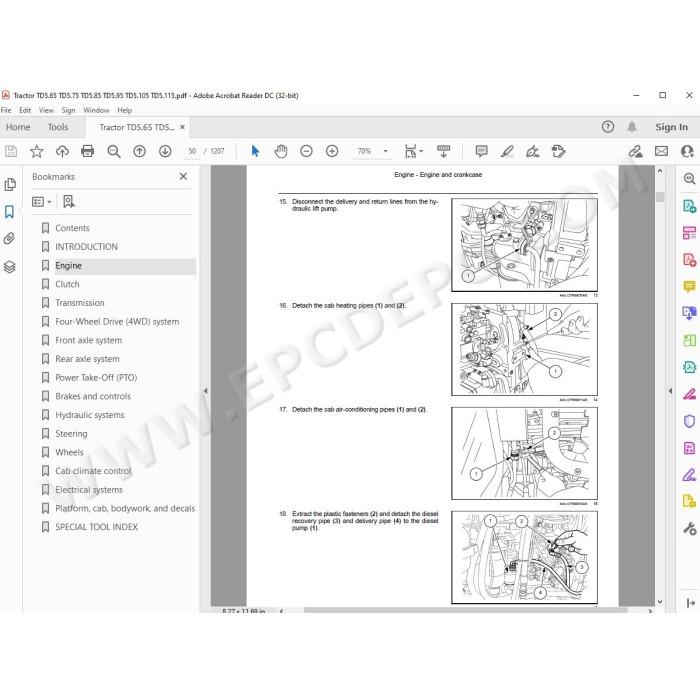
Task: Close the Bookmarks panel
Action: [x=183, y=176]
